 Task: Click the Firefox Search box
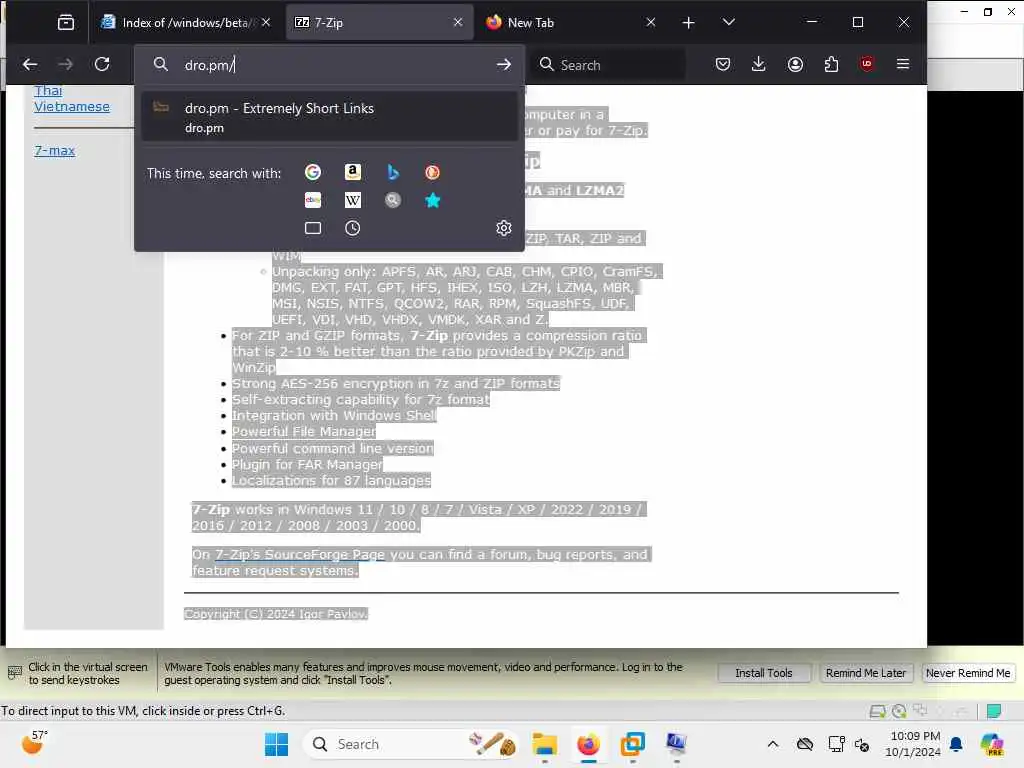tap(608, 65)
